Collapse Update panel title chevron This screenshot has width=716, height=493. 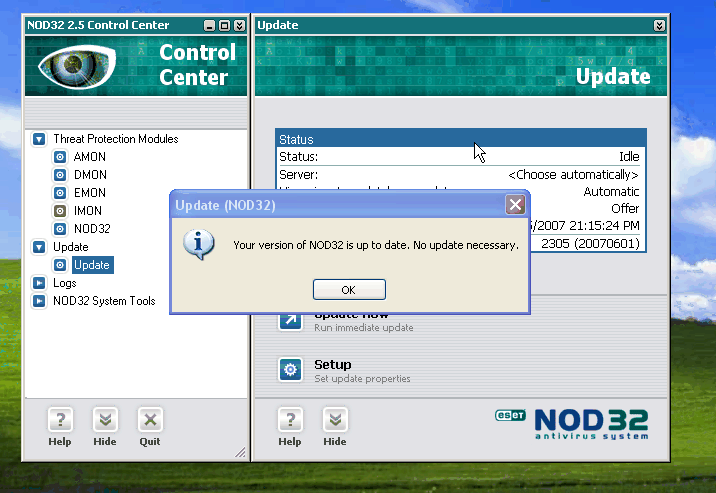pos(659,26)
